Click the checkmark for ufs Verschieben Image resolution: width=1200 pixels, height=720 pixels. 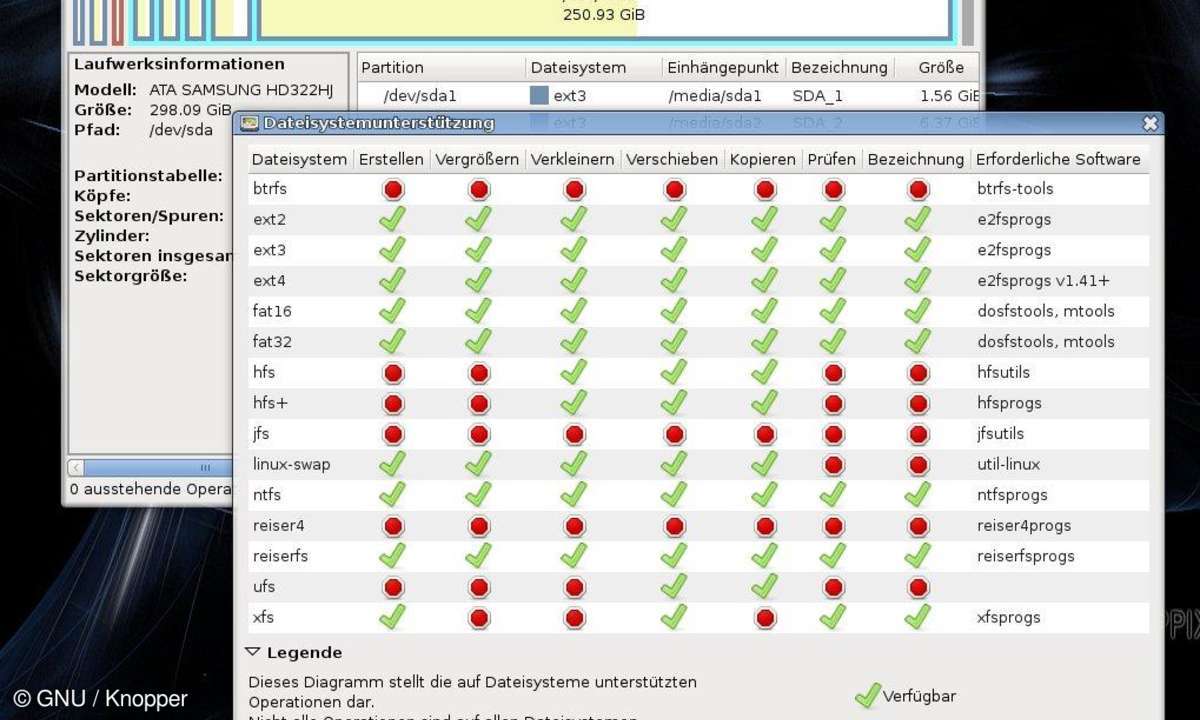tap(675, 586)
